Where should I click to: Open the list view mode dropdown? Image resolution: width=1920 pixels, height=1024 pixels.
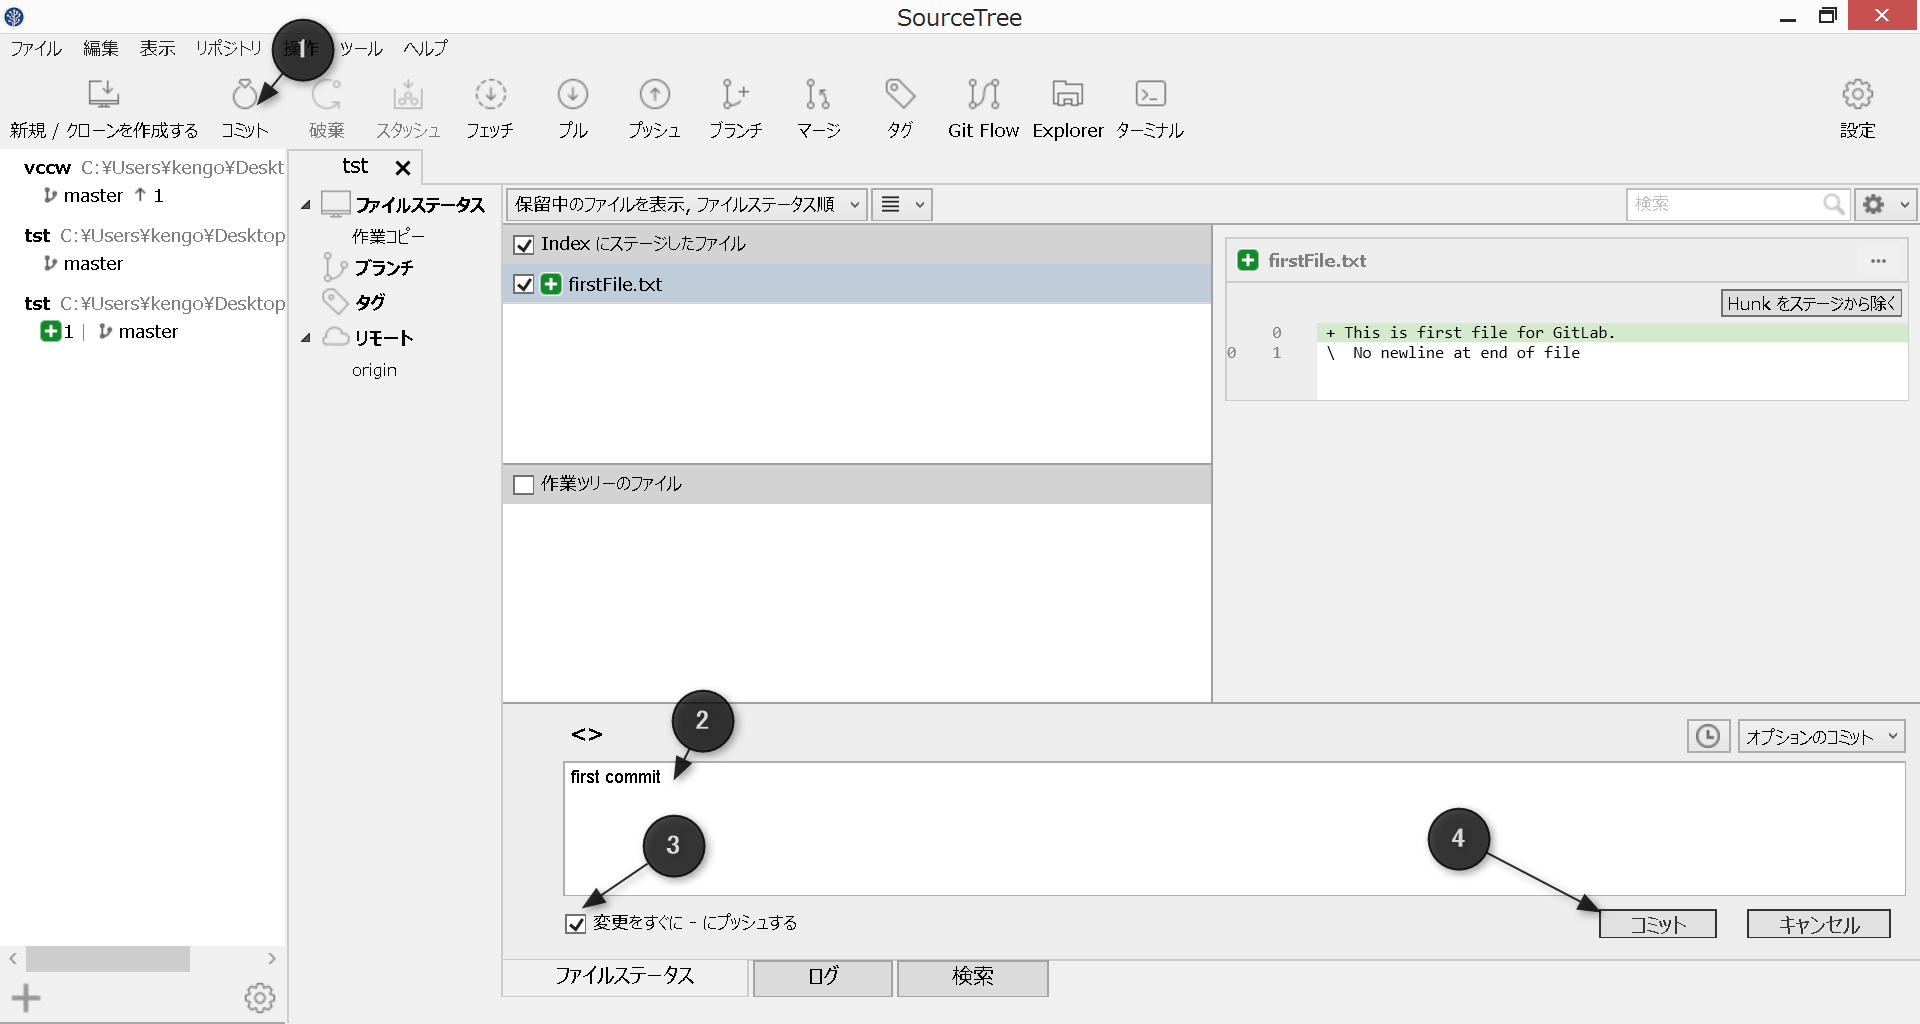coord(902,205)
